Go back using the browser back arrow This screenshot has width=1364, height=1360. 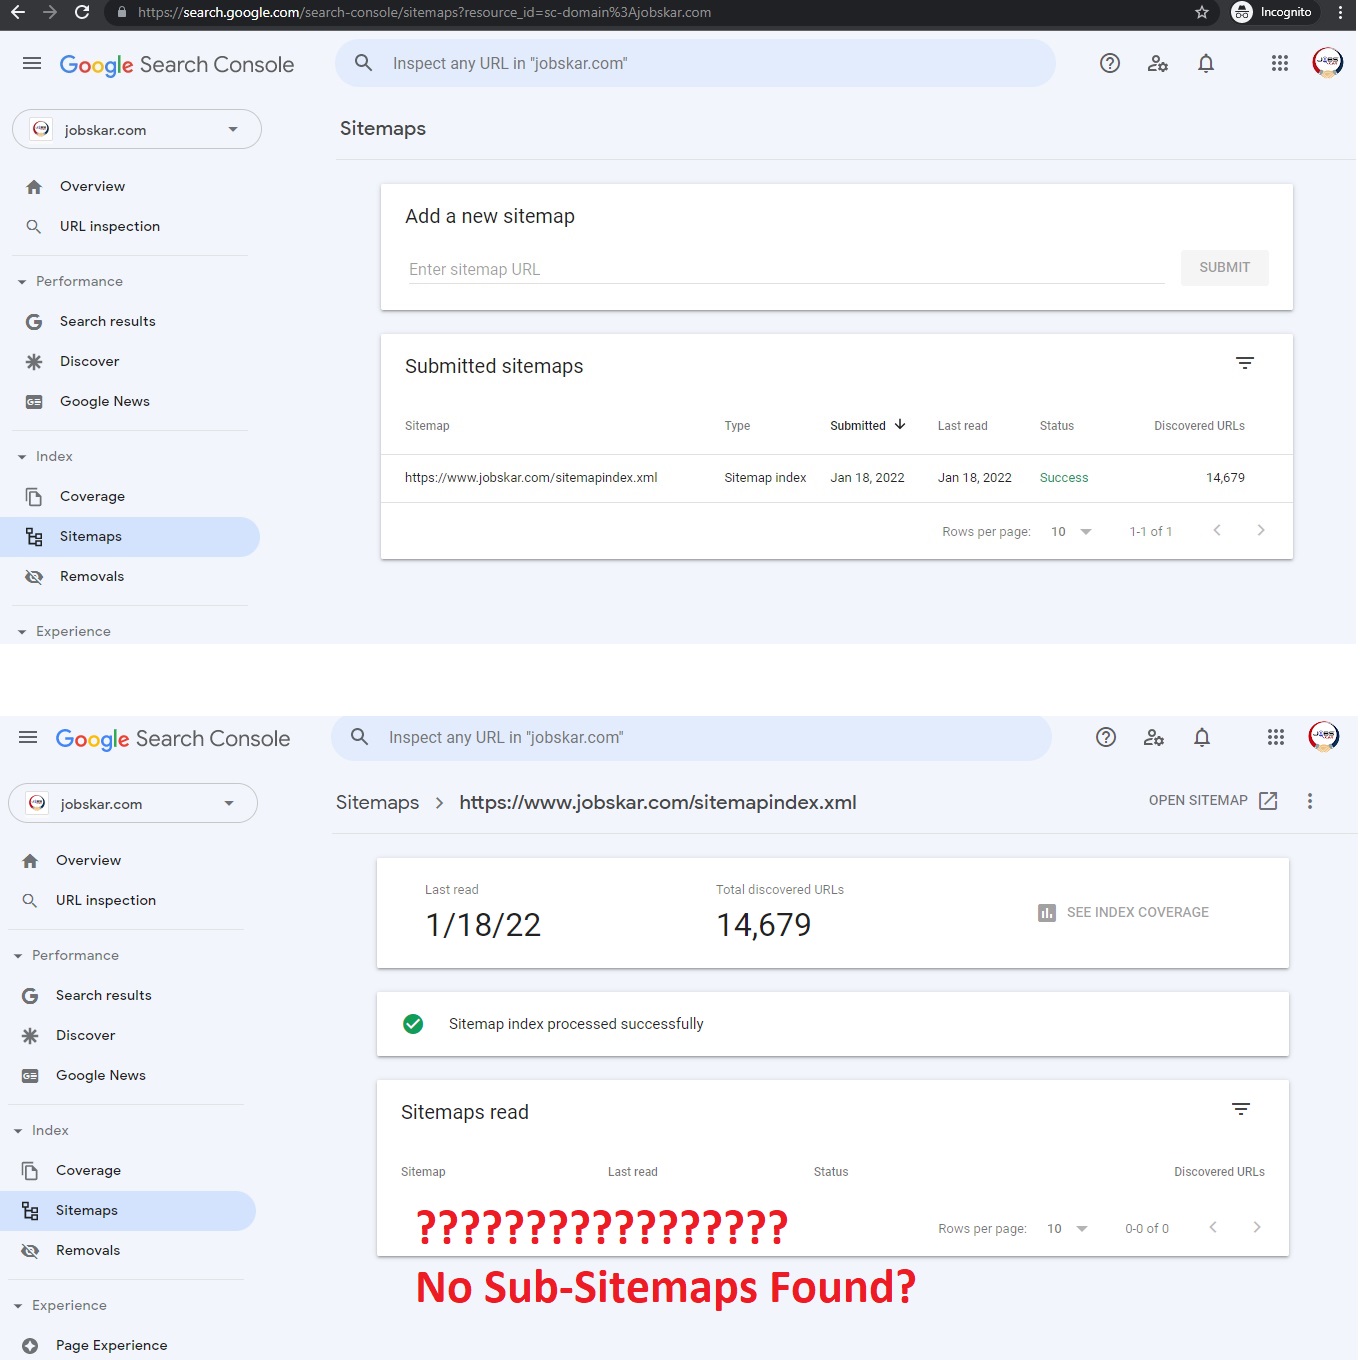(18, 12)
